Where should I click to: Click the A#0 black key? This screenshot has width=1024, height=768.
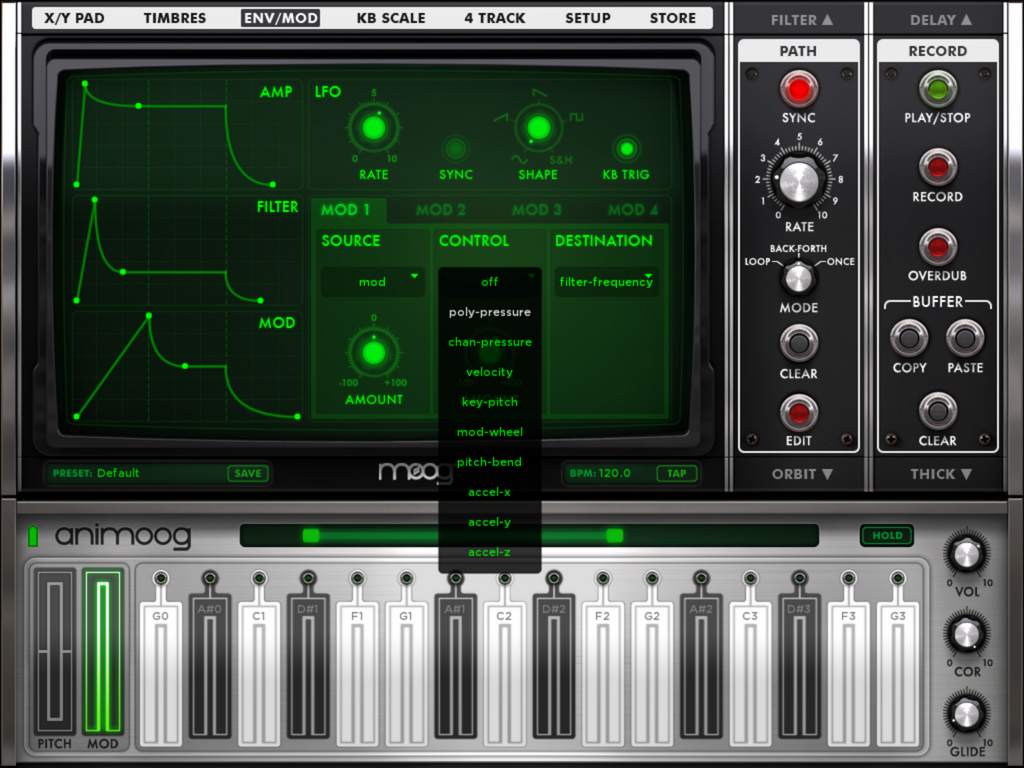click(210, 666)
